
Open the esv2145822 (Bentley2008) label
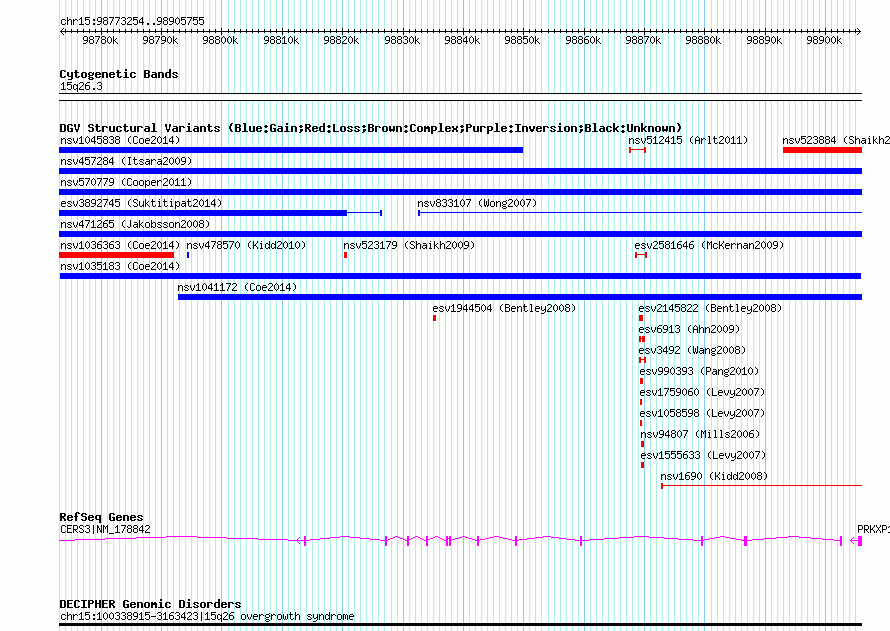(710, 308)
